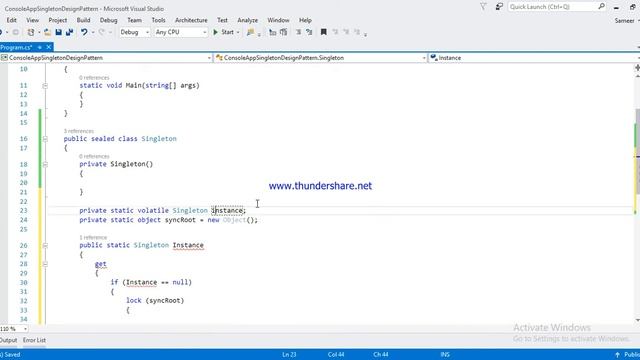Open the Help menu
The height and width of the screenshot is (360, 640).
pos(305,20)
